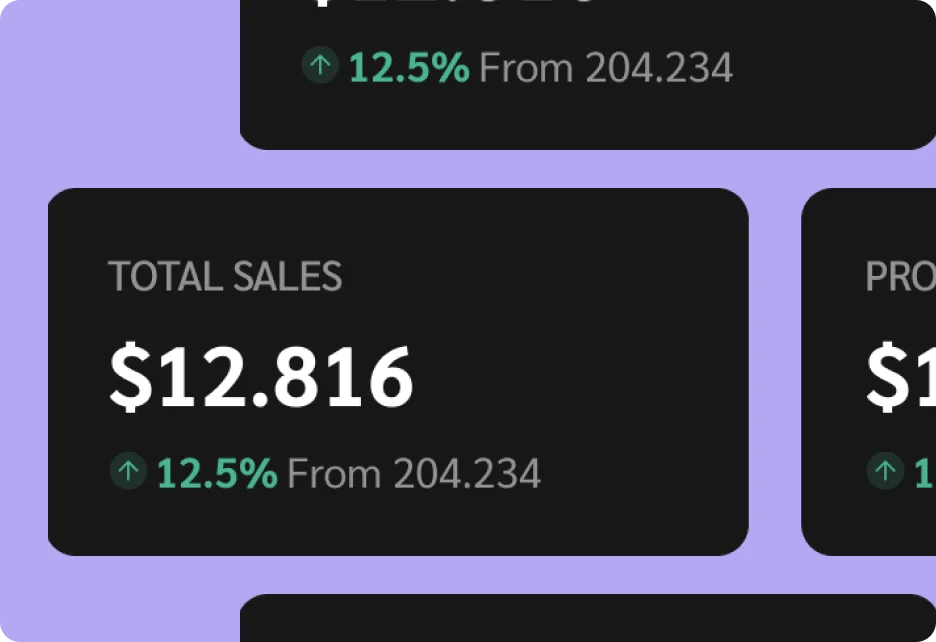The width and height of the screenshot is (936, 642).
Task: Click "From 204.234" text in Total Sales card
Action: click(414, 473)
